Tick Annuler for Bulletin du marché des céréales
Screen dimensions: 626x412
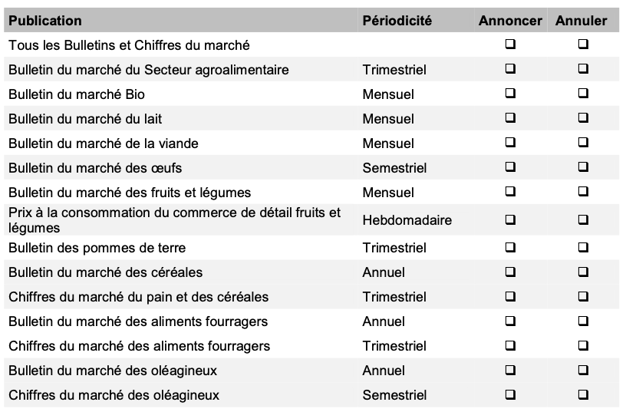click(582, 272)
